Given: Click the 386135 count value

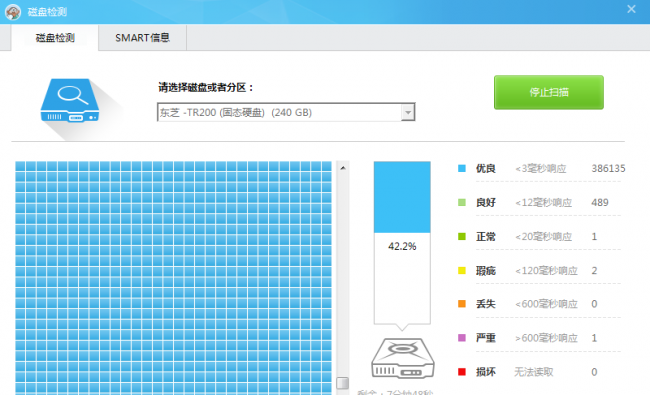Looking at the screenshot, I should pyautogui.click(x=608, y=168).
